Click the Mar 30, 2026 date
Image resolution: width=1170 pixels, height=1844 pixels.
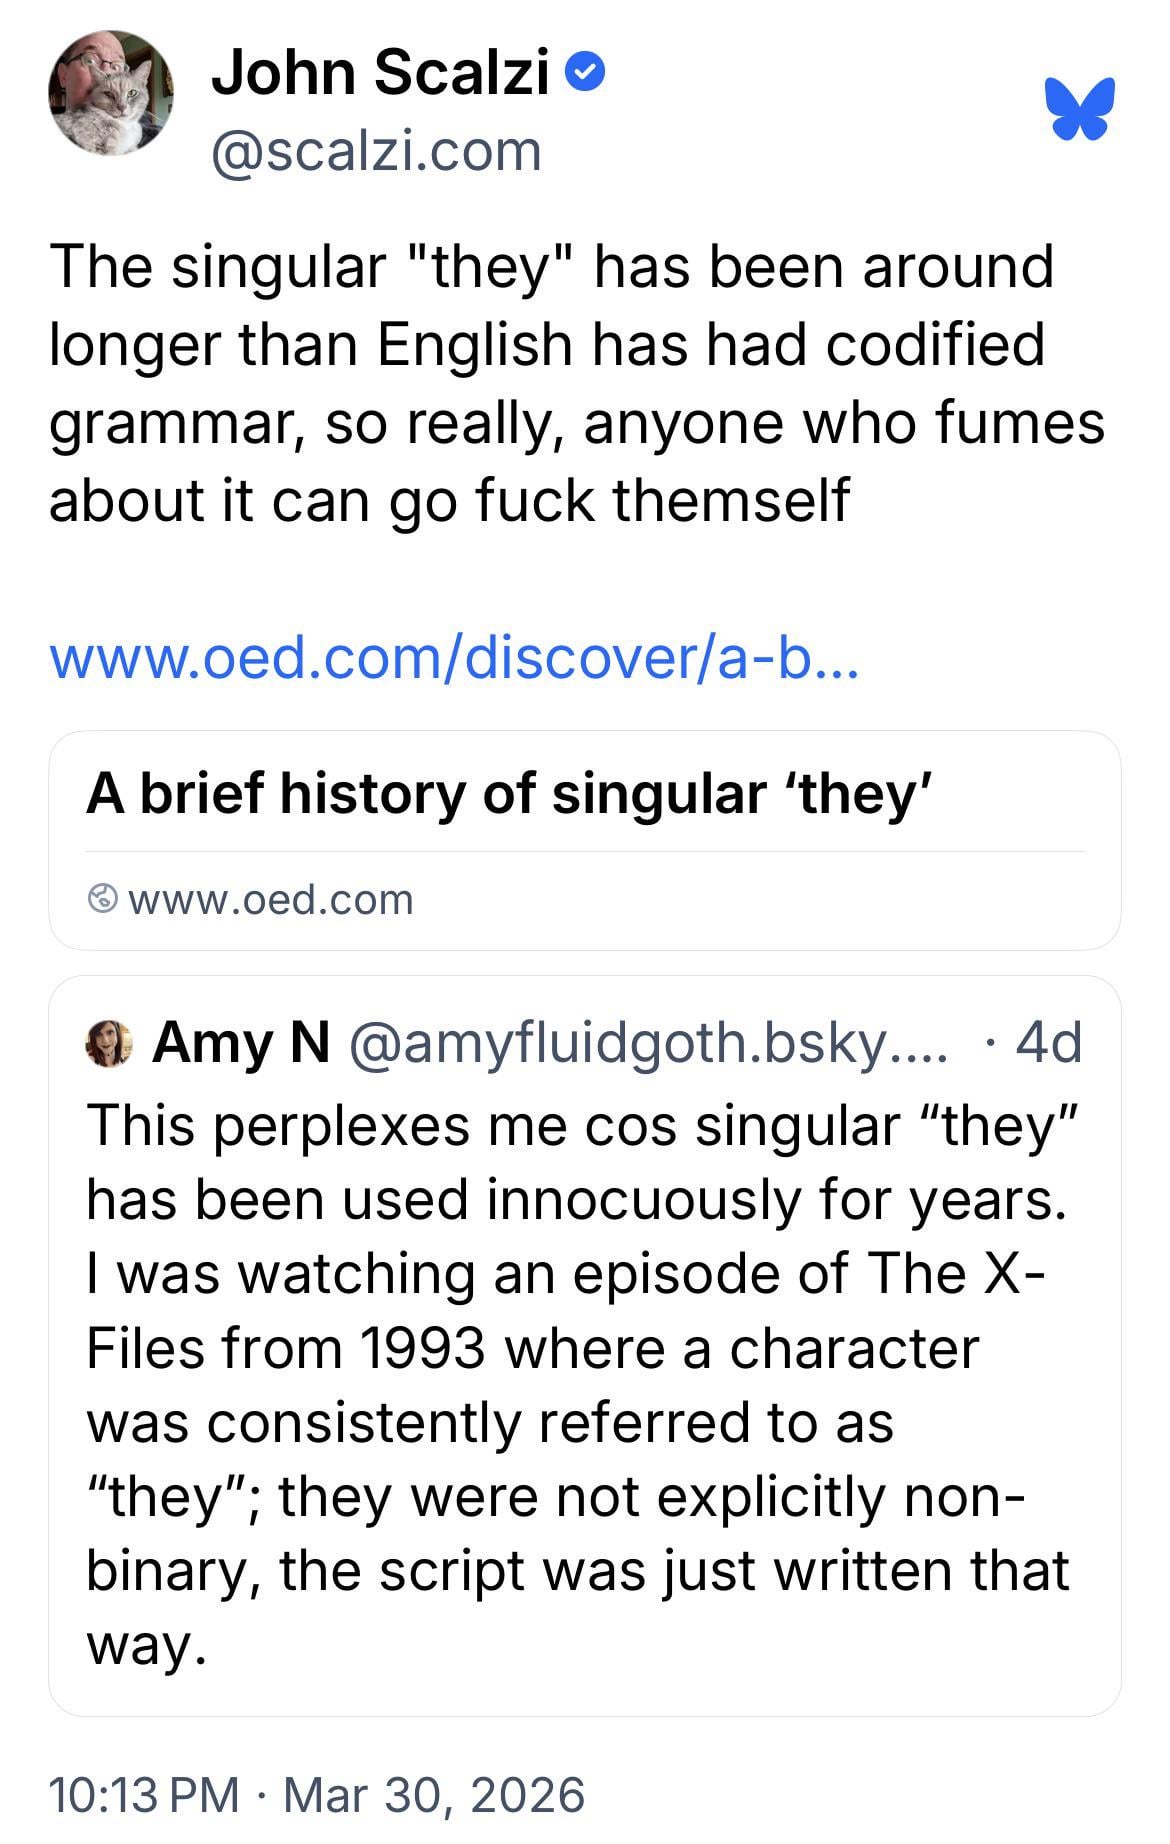[x=434, y=1793]
